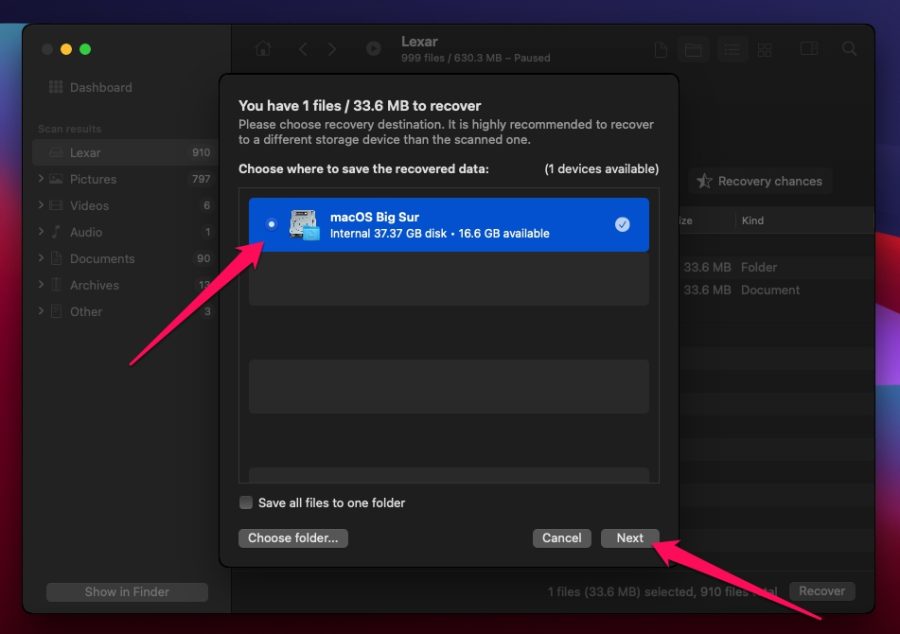This screenshot has height=634, width=900.
Task: Toggle the preview panel icon
Action: click(x=809, y=49)
